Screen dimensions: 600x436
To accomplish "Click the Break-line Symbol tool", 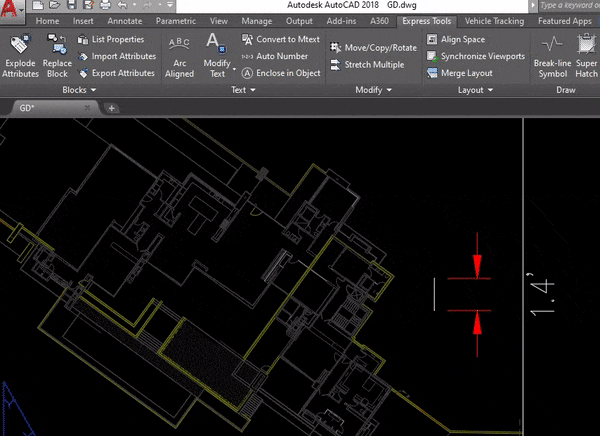I will pyautogui.click(x=553, y=56).
